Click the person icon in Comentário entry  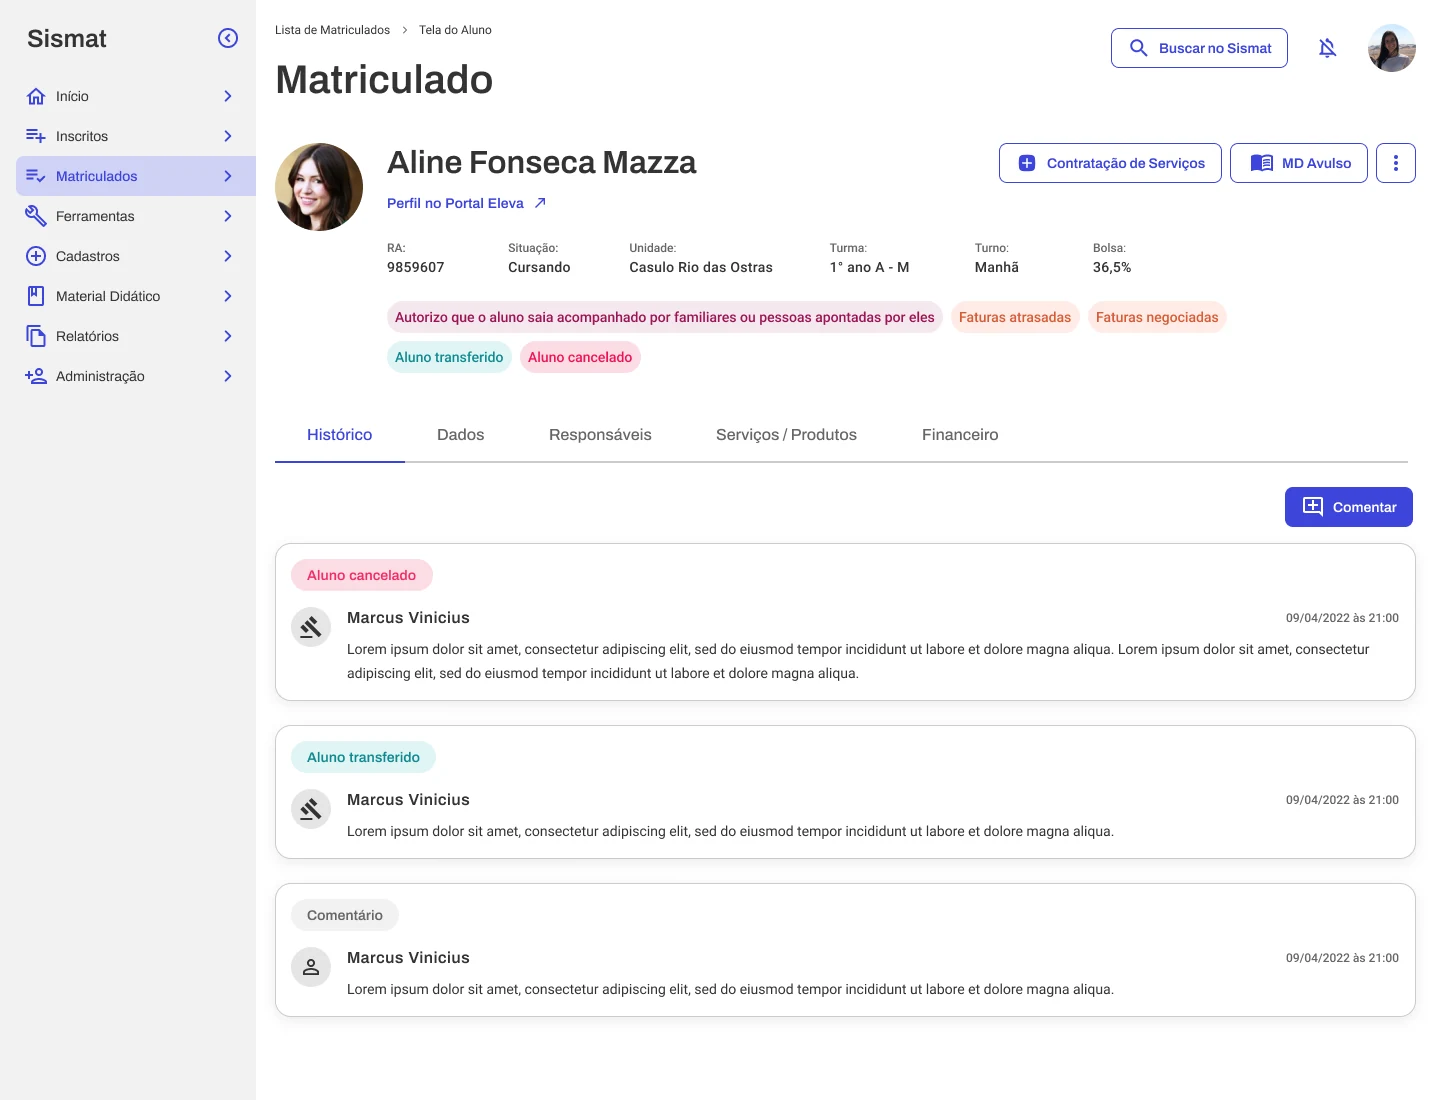click(311, 967)
